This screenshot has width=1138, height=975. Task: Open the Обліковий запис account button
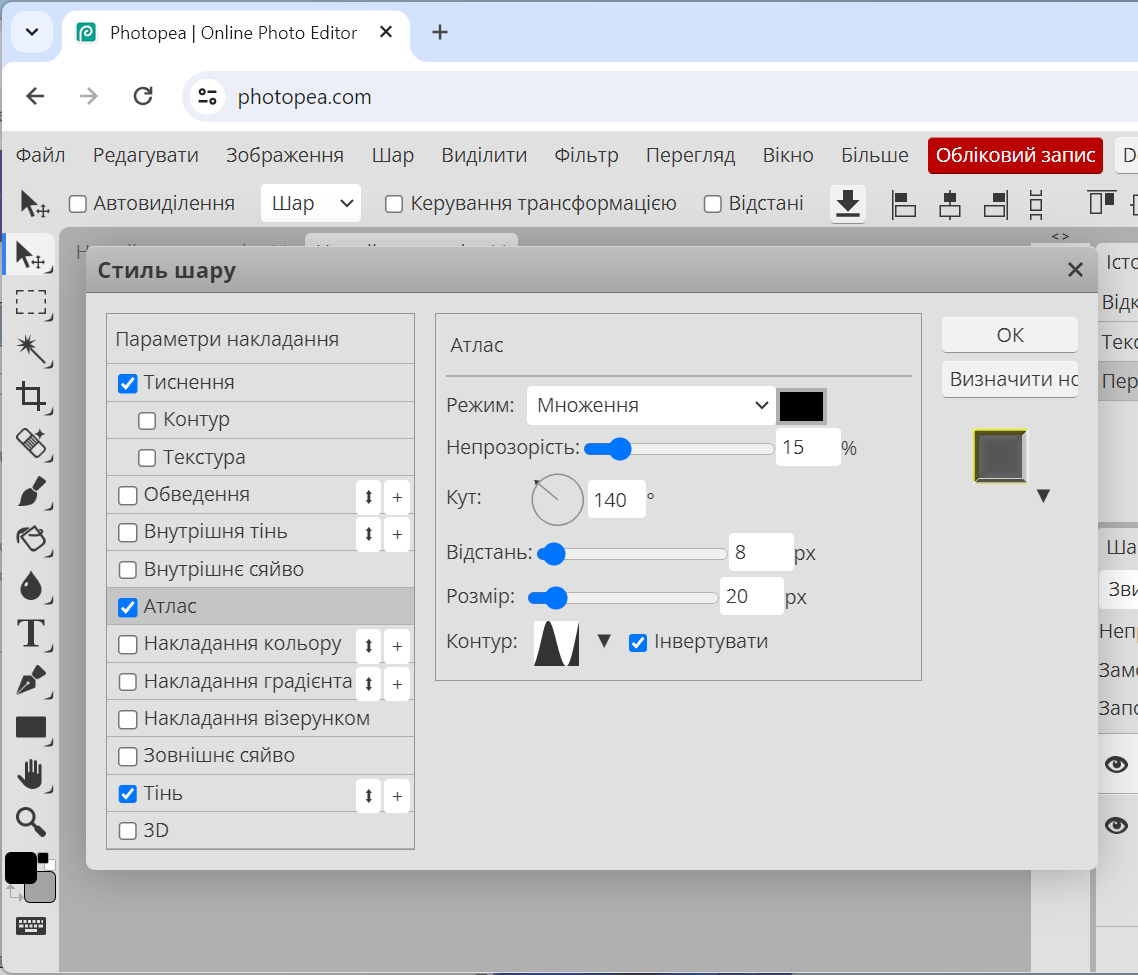[1015, 155]
